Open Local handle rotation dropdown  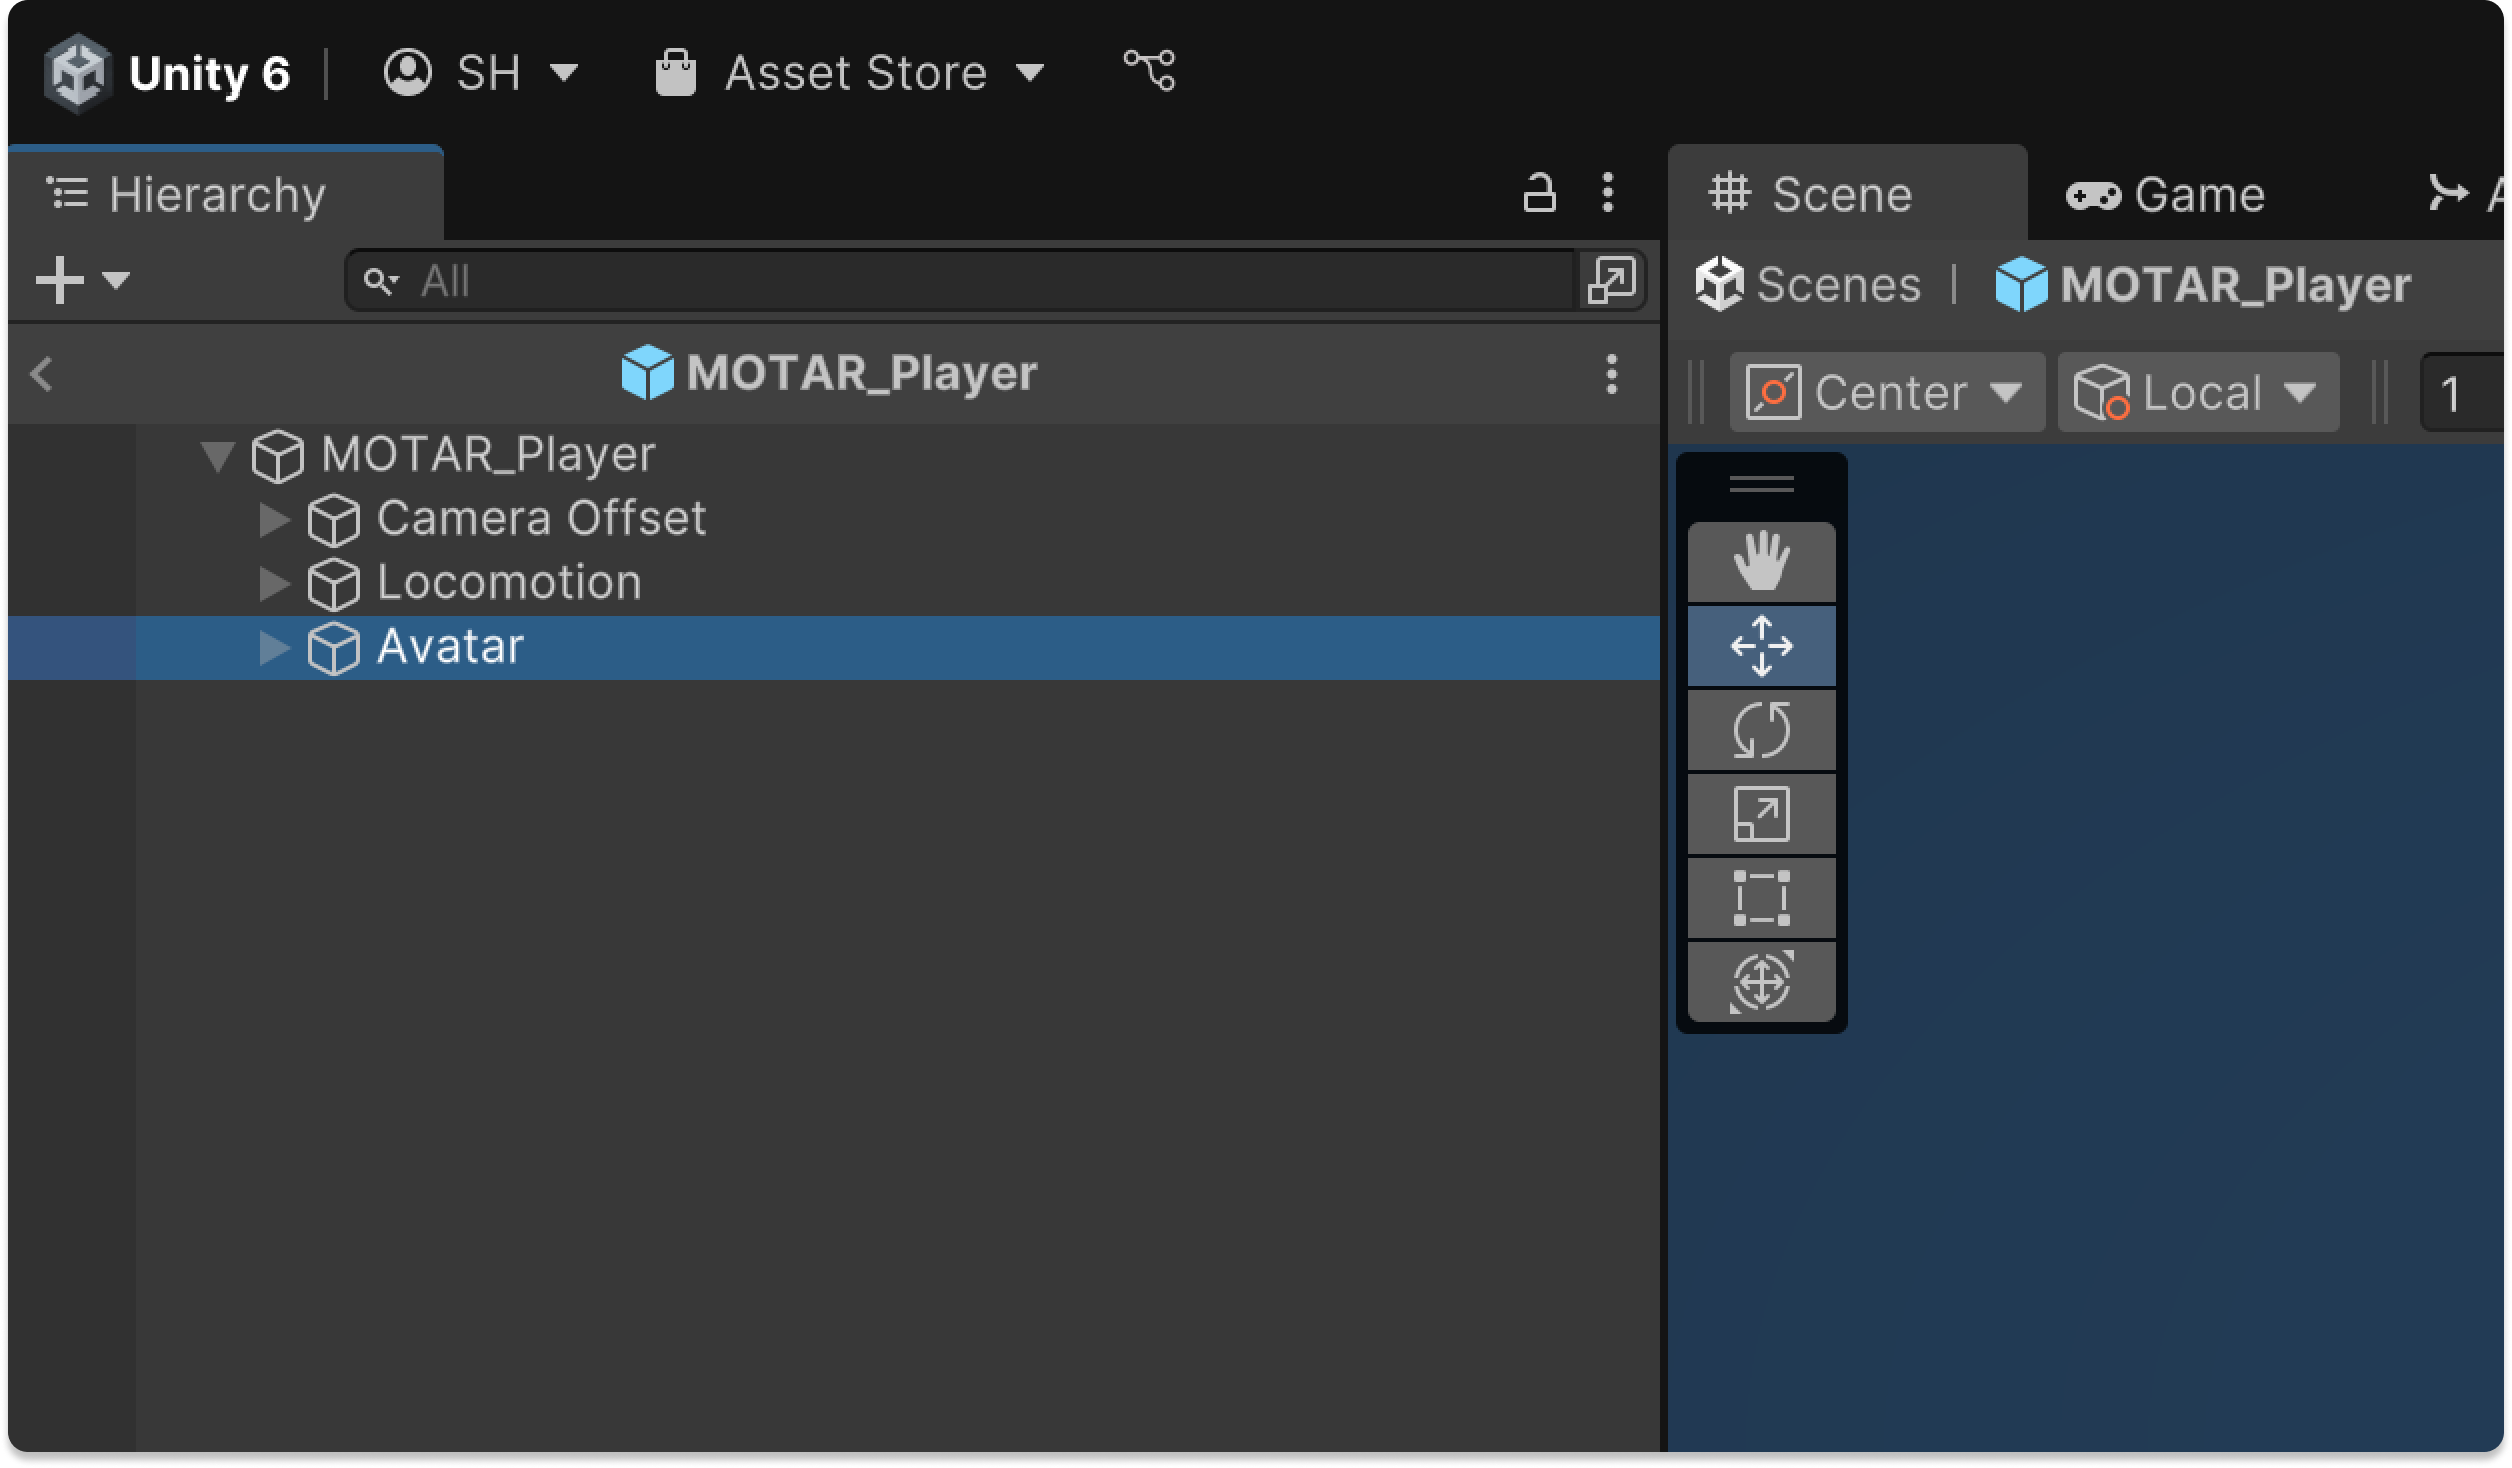tap(2198, 392)
